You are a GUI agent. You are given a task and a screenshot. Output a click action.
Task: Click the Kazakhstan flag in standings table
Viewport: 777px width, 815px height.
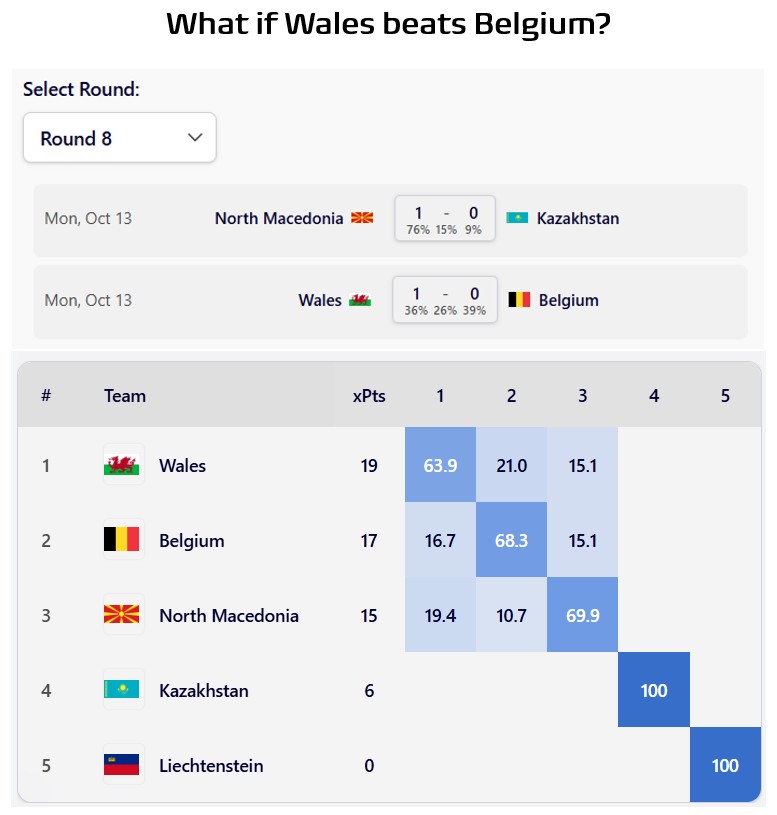pos(122,691)
